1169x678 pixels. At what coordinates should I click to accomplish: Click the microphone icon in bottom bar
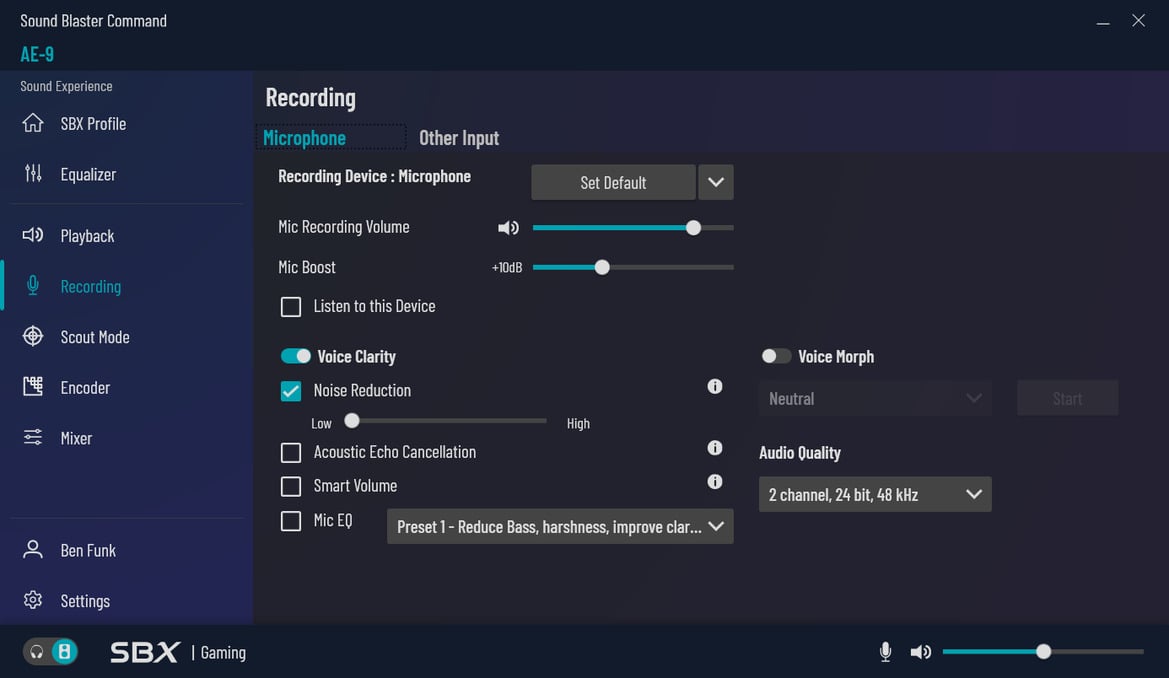click(x=885, y=651)
